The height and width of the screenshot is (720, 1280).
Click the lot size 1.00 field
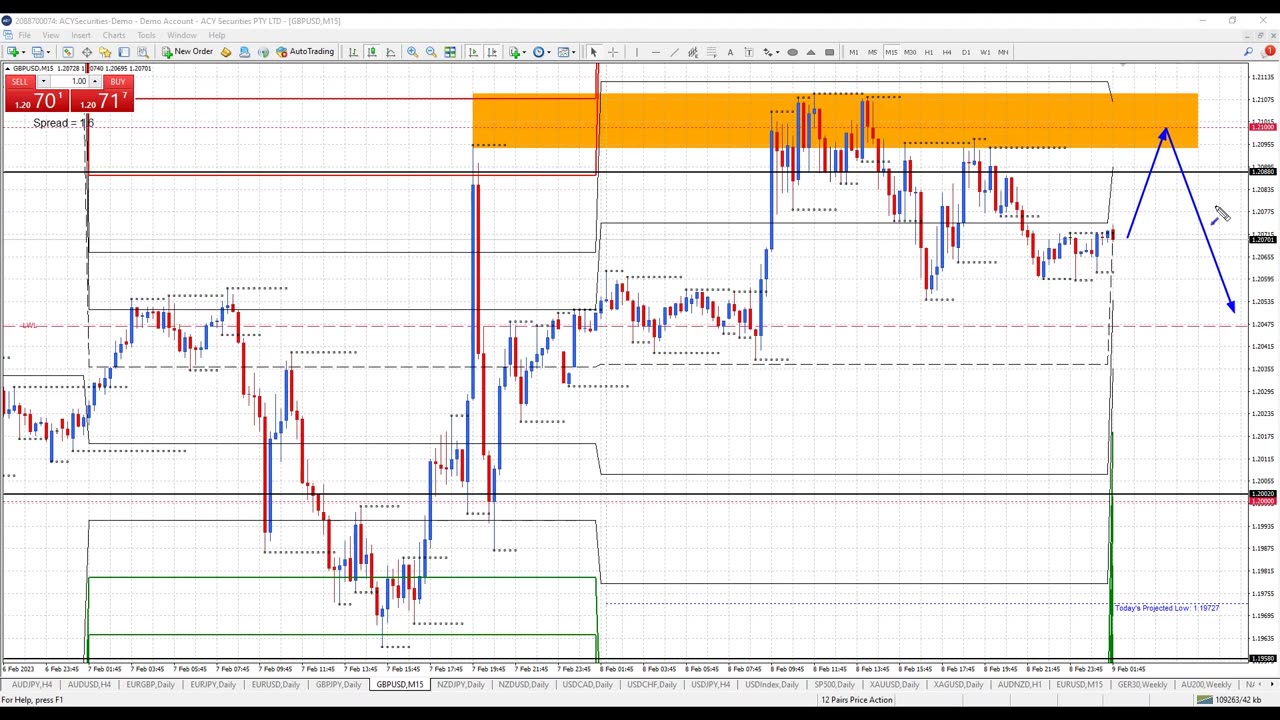(70, 81)
